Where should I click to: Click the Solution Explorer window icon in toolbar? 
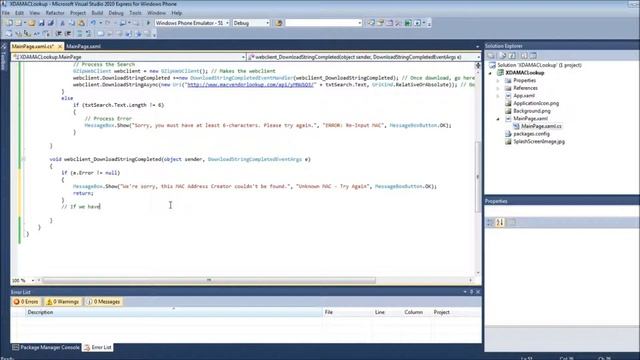pos(371,23)
